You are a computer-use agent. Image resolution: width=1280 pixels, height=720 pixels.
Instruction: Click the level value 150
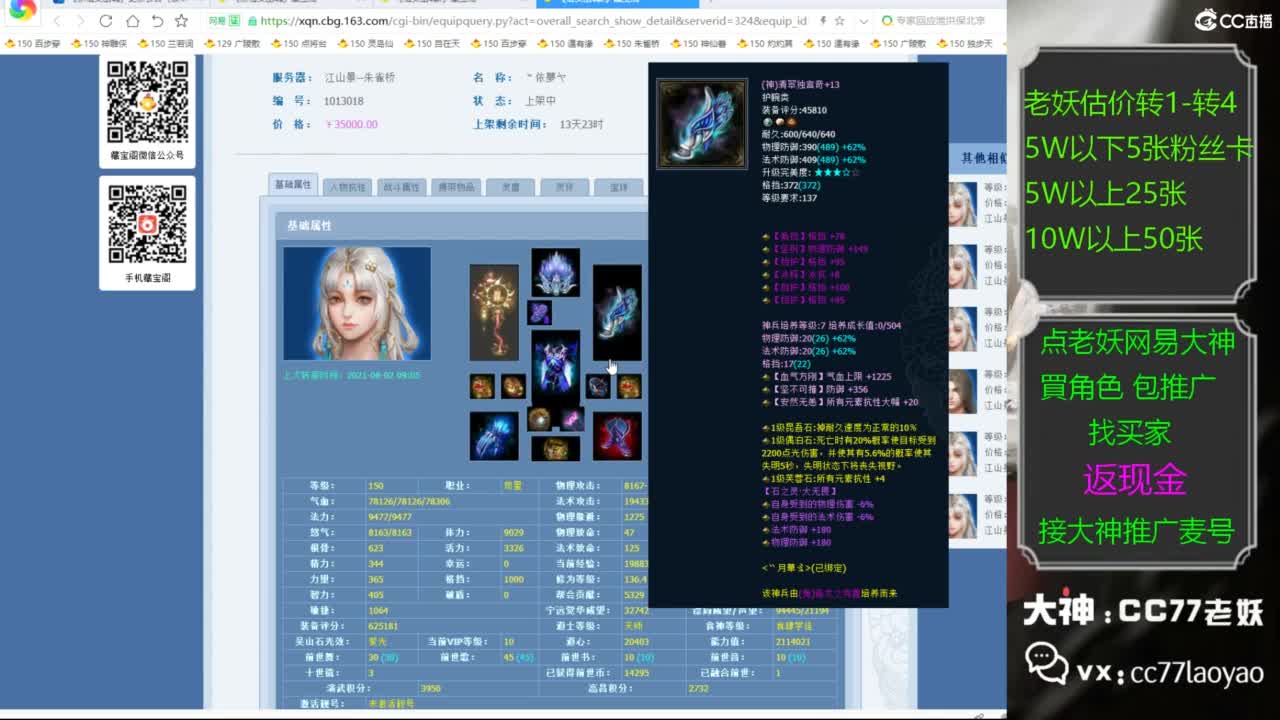[x=375, y=486]
